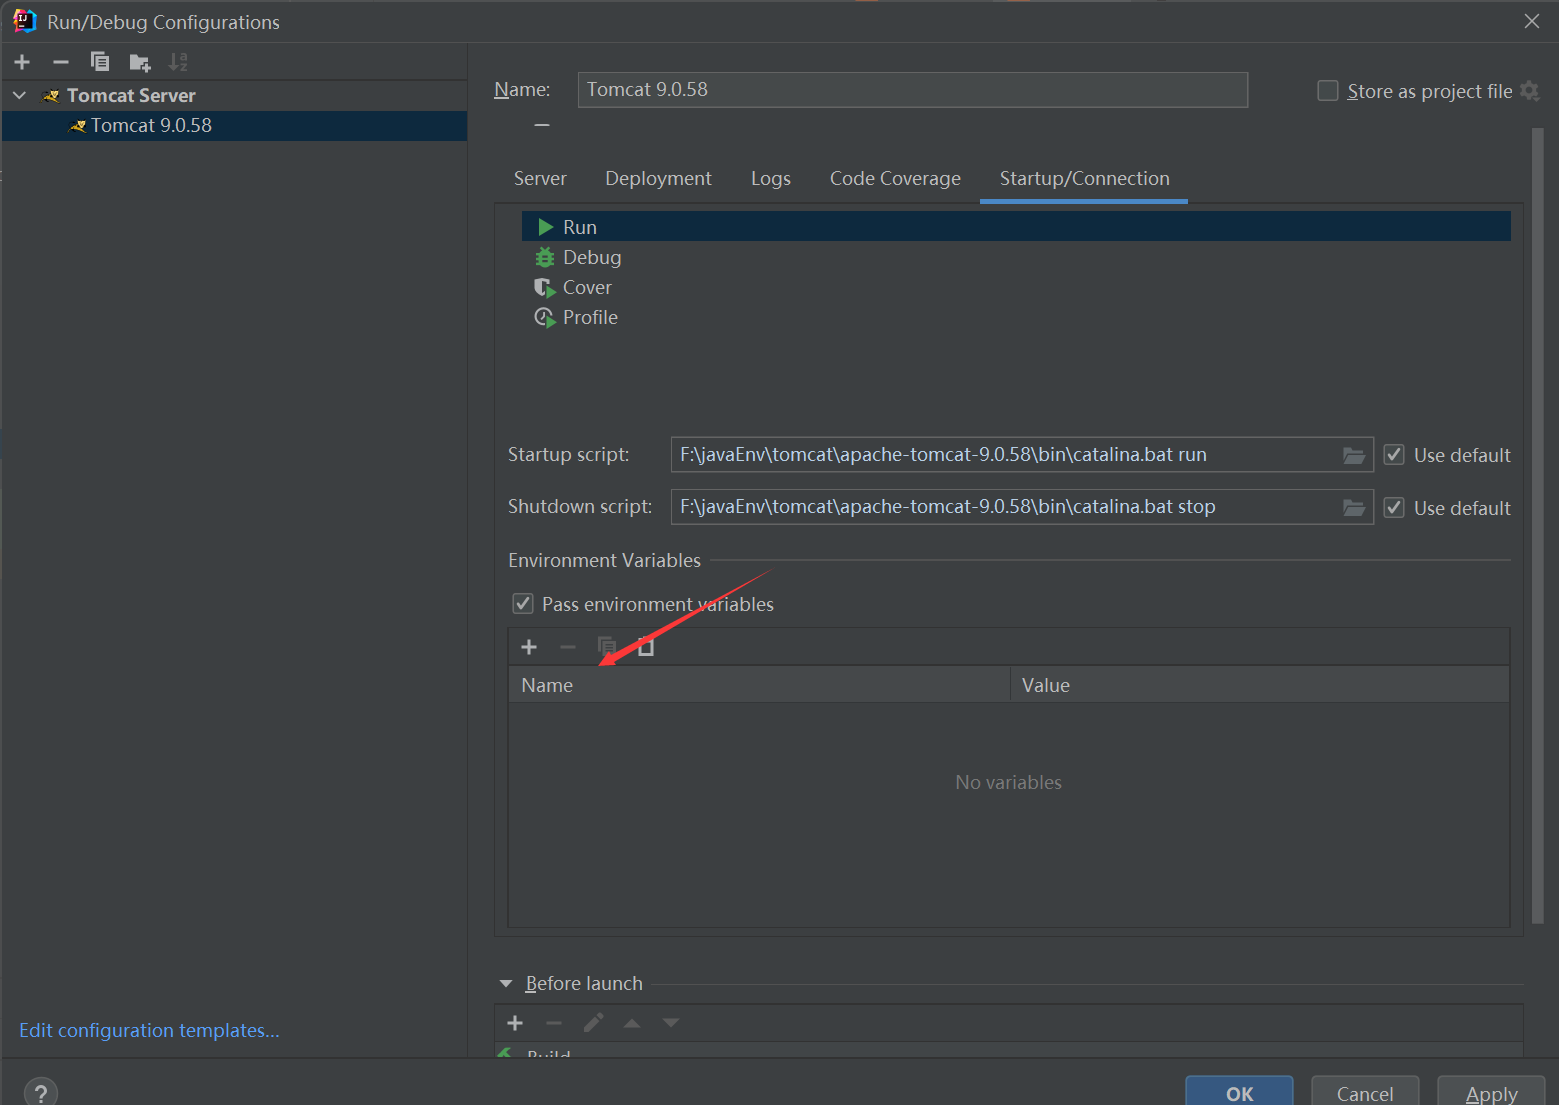Select the Run startup mode
1559x1105 pixels.
coord(1016,227)
